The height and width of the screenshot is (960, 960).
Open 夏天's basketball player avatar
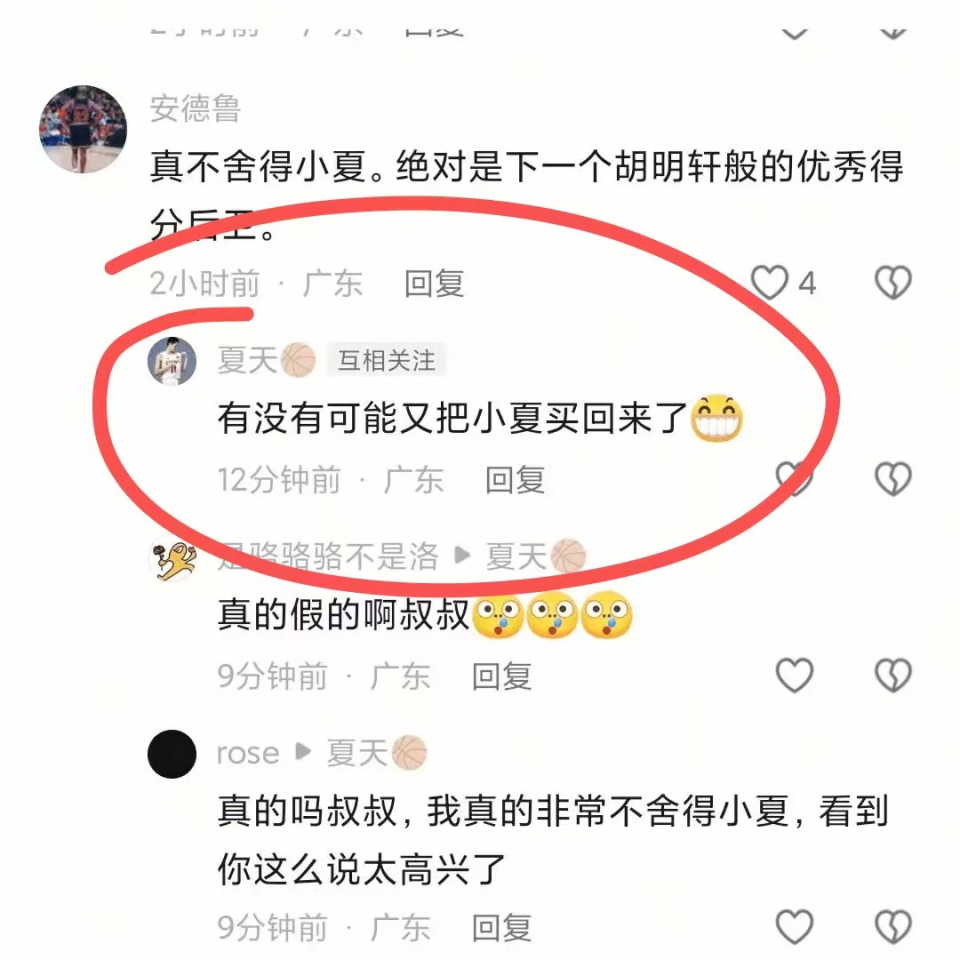tap(172, 361)
